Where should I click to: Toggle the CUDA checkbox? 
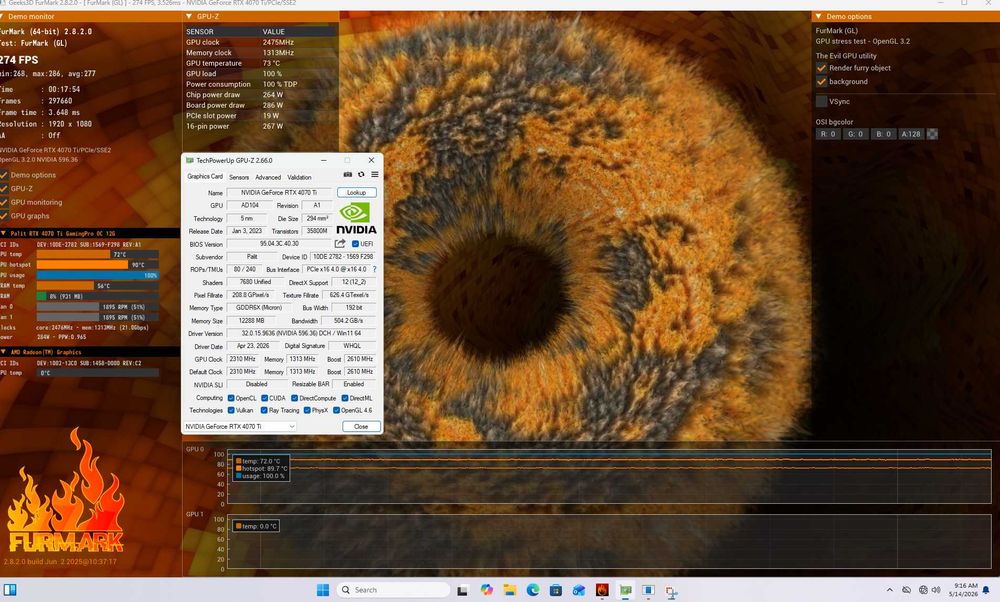(x=264, y=398)
